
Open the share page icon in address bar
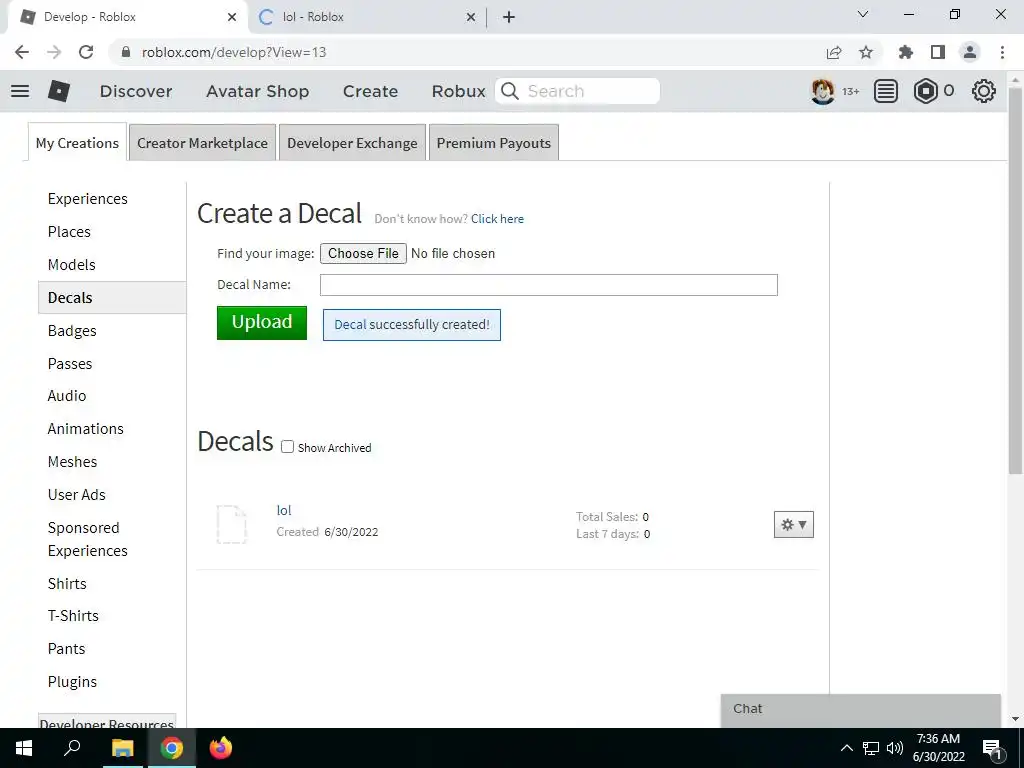pos(834,52)
